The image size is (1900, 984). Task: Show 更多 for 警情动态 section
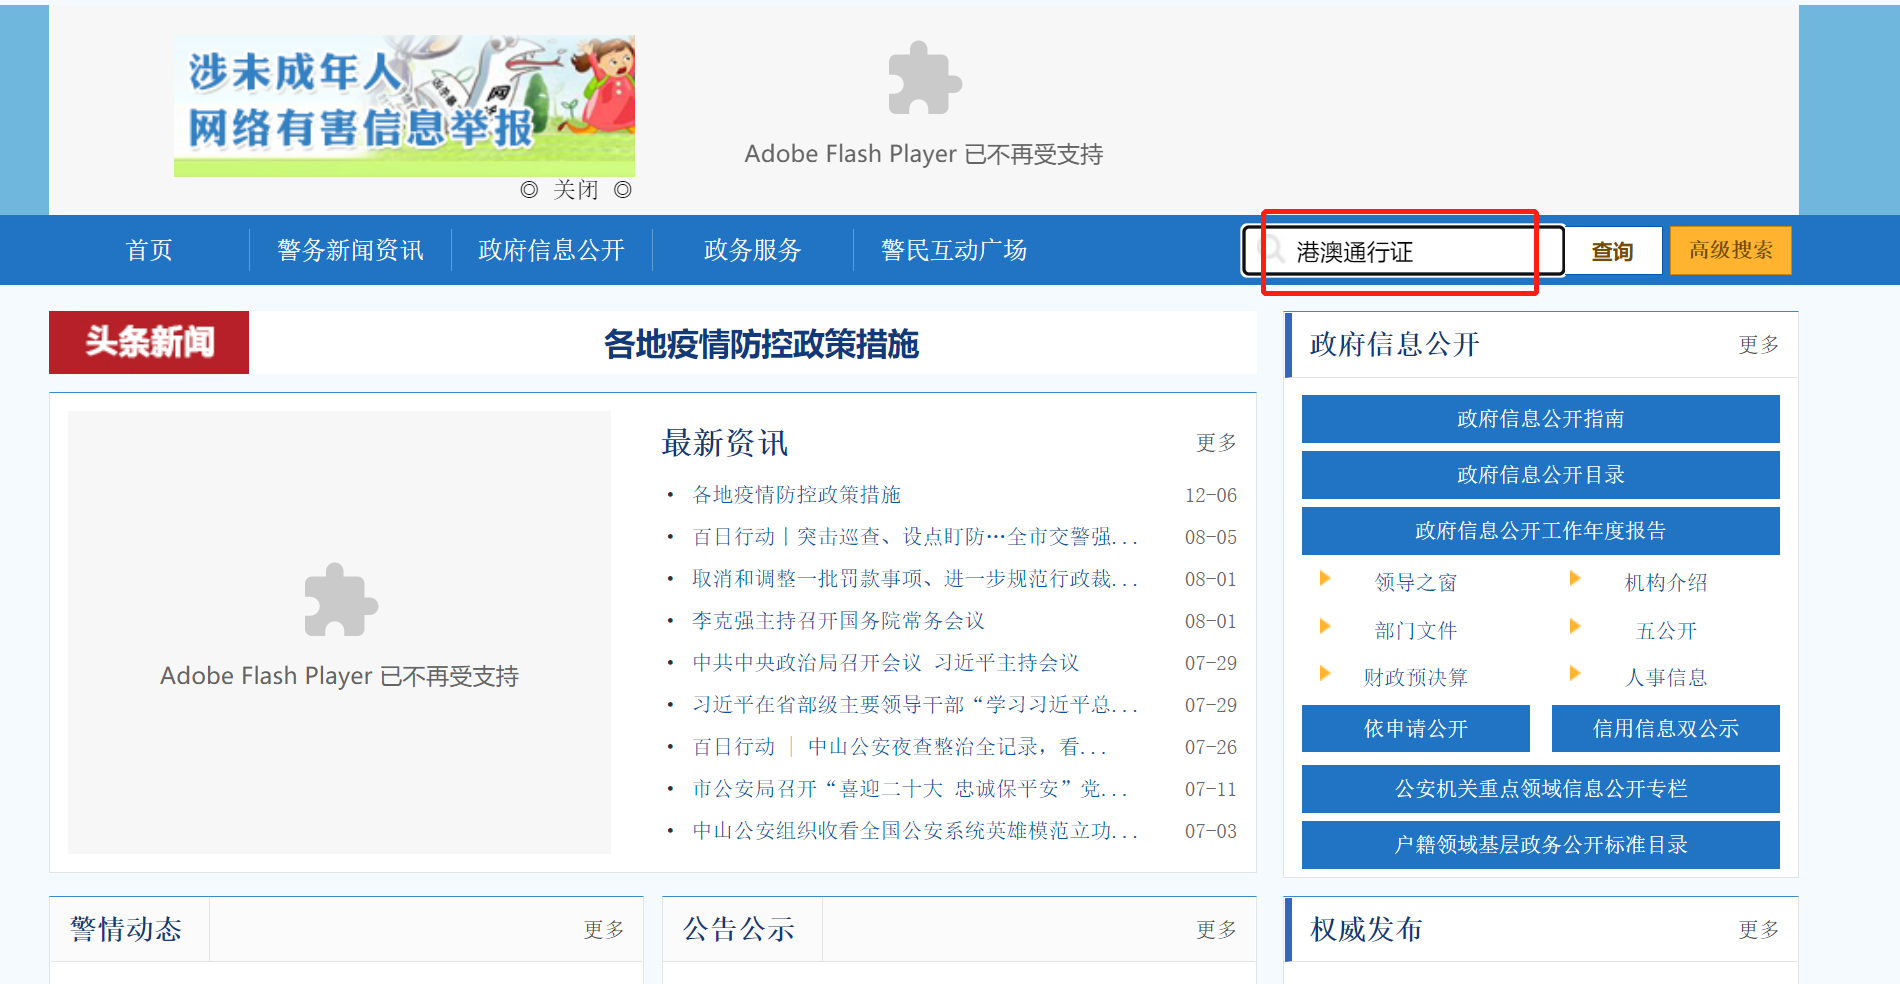tap(604, 930)
